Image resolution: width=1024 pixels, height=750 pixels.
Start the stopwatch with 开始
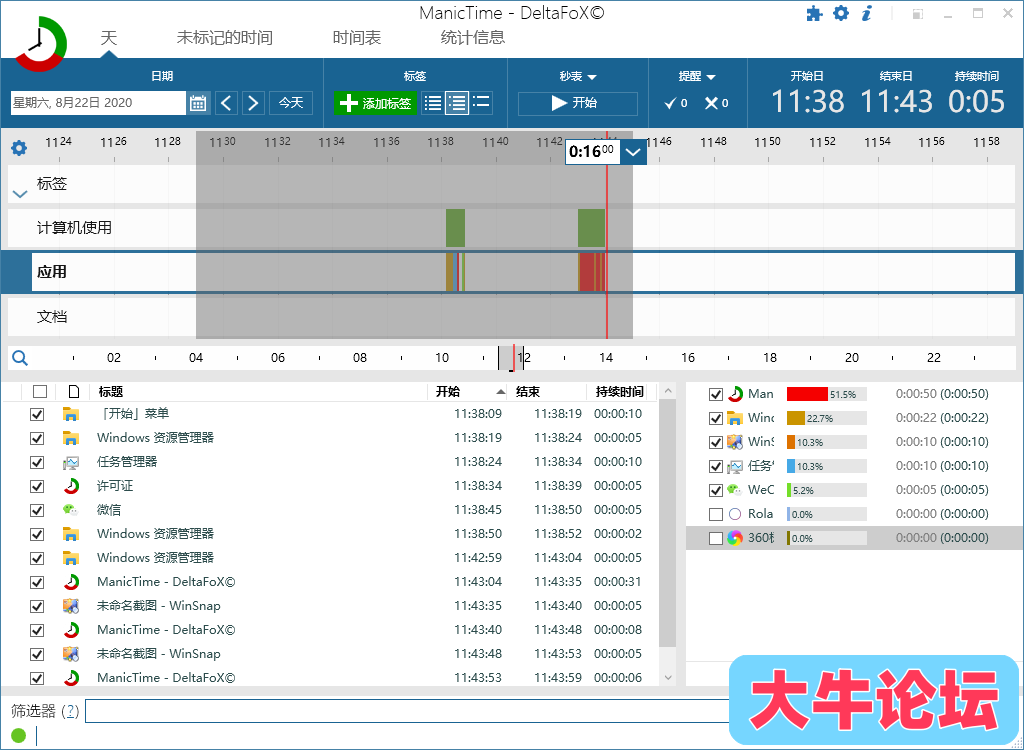(578, 103)
